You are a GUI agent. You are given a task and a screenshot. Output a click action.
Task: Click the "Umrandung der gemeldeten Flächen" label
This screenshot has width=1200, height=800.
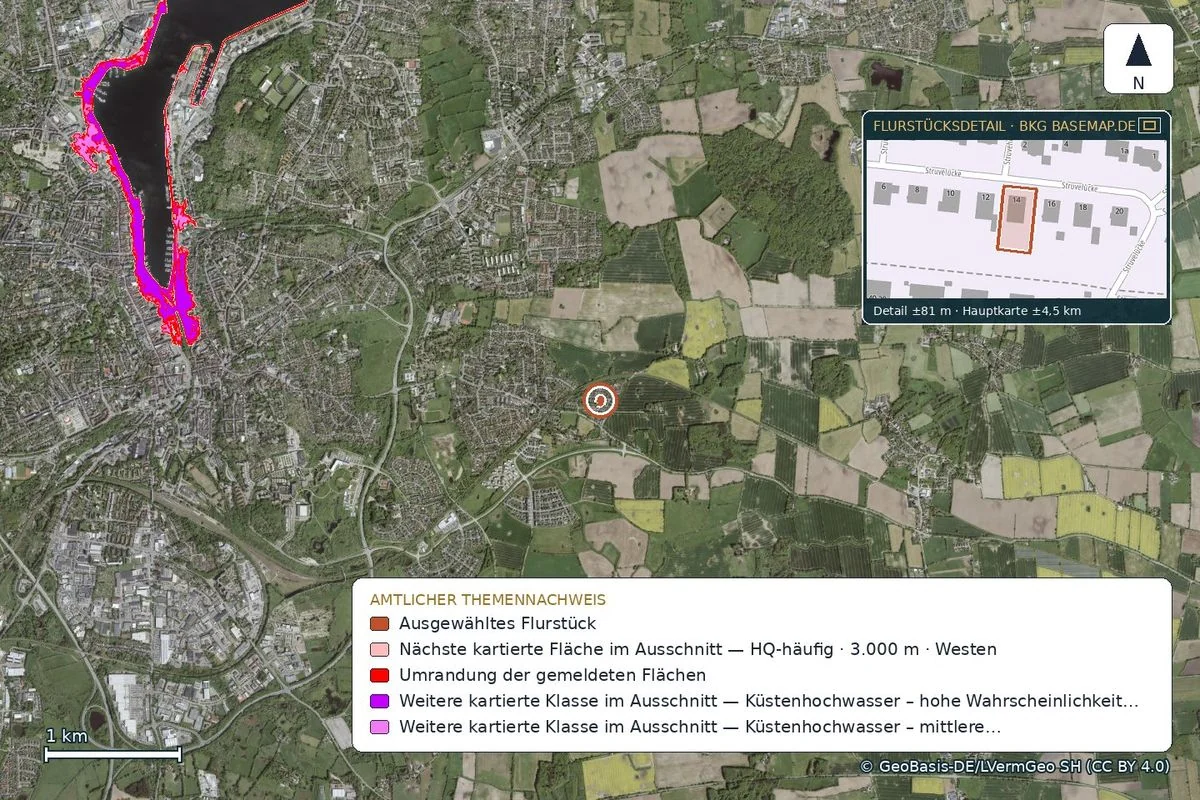coord(552,675)
